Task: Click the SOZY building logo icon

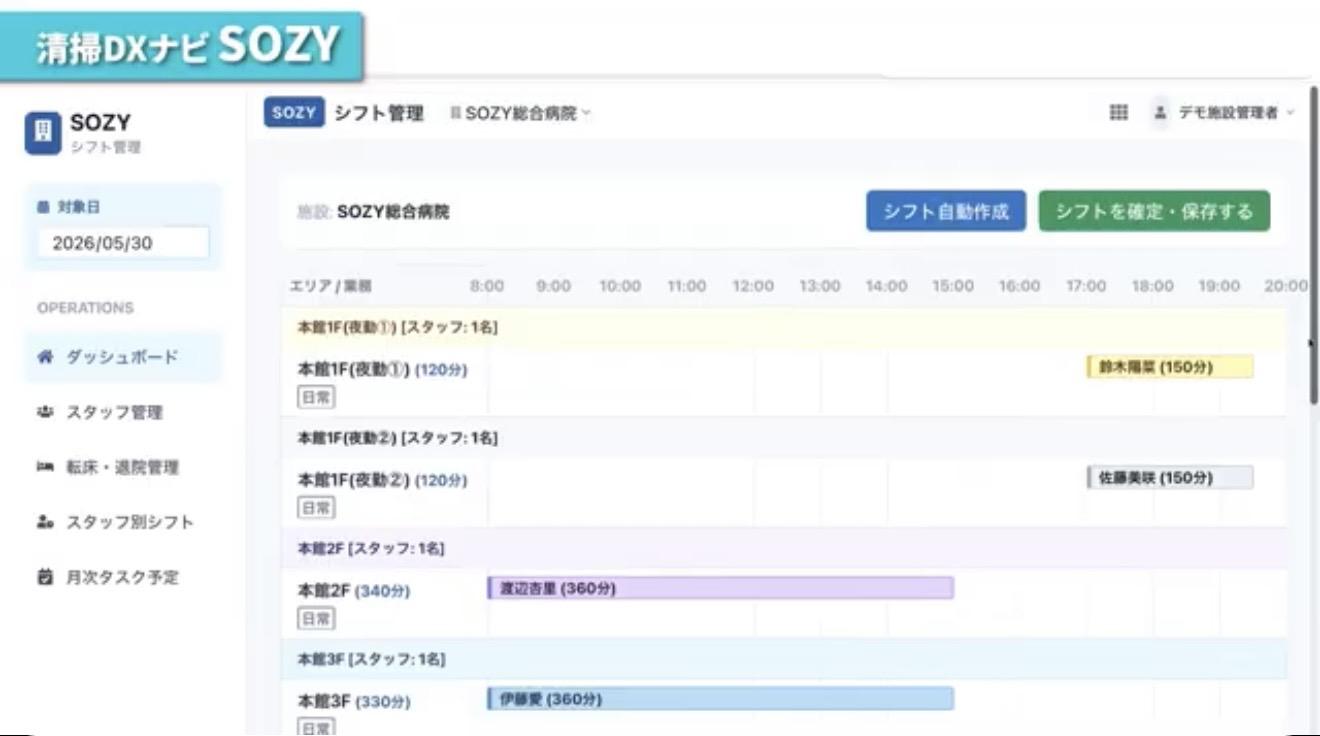Action: (43, 133)
